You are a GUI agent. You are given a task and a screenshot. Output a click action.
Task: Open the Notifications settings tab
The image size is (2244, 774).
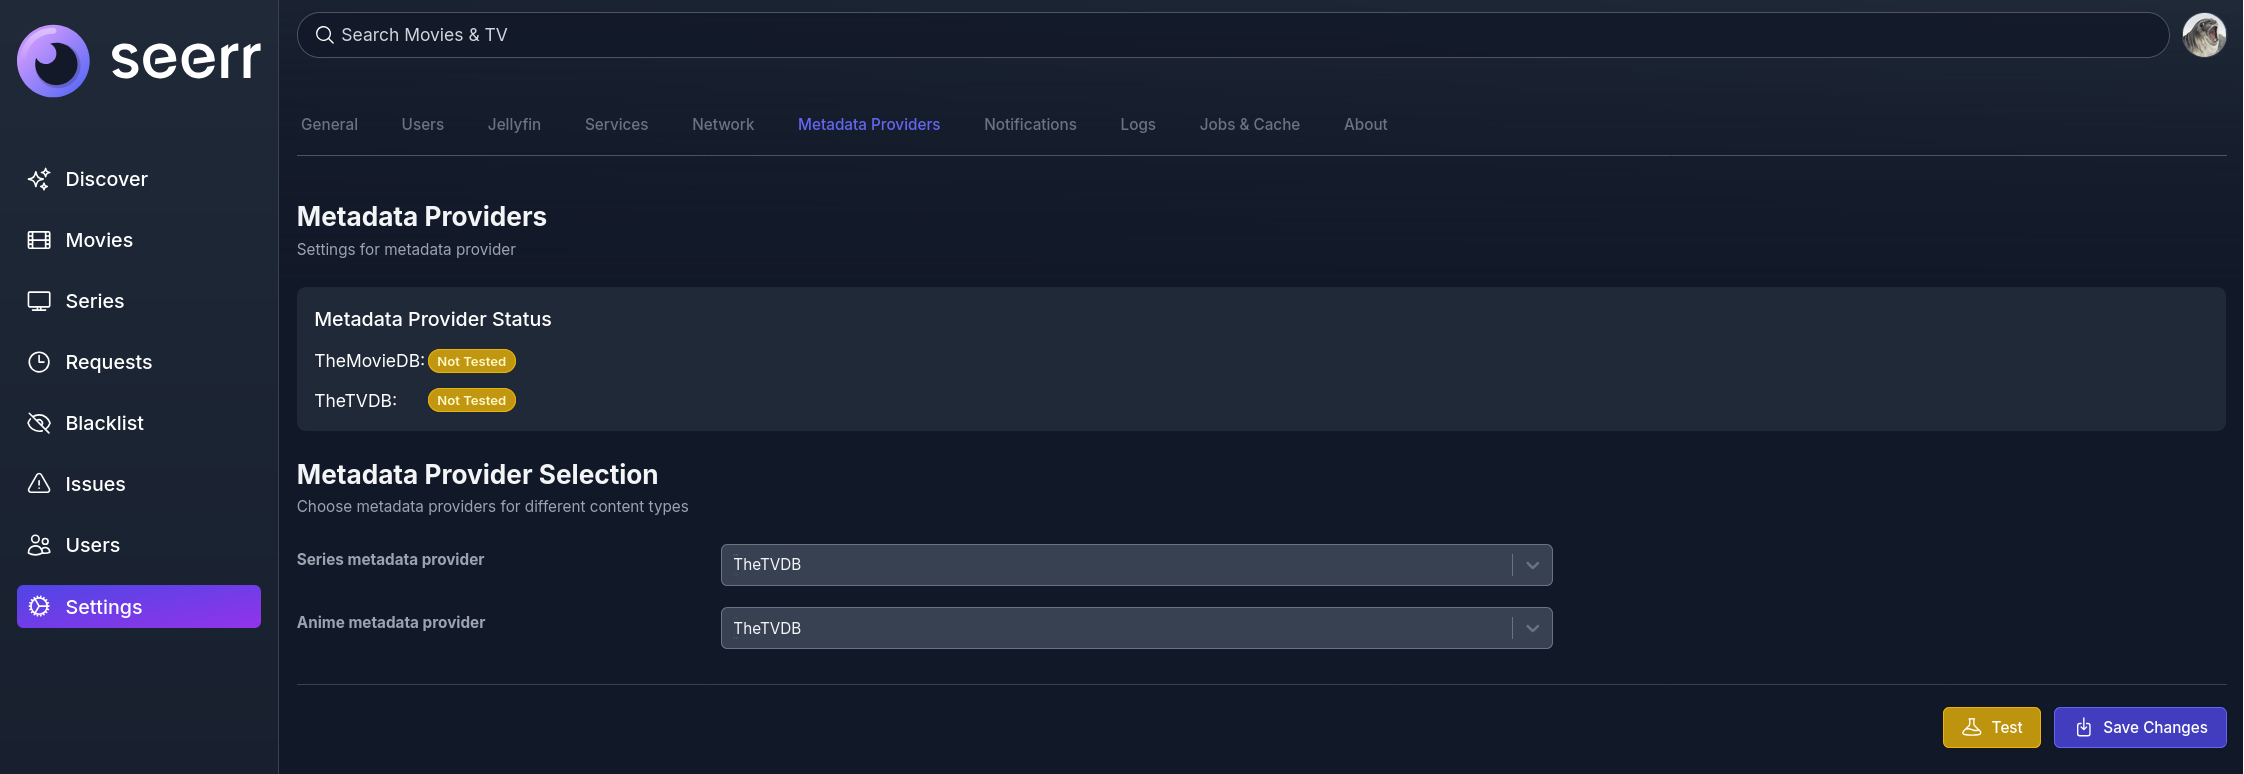click(x=1030, y=124)
